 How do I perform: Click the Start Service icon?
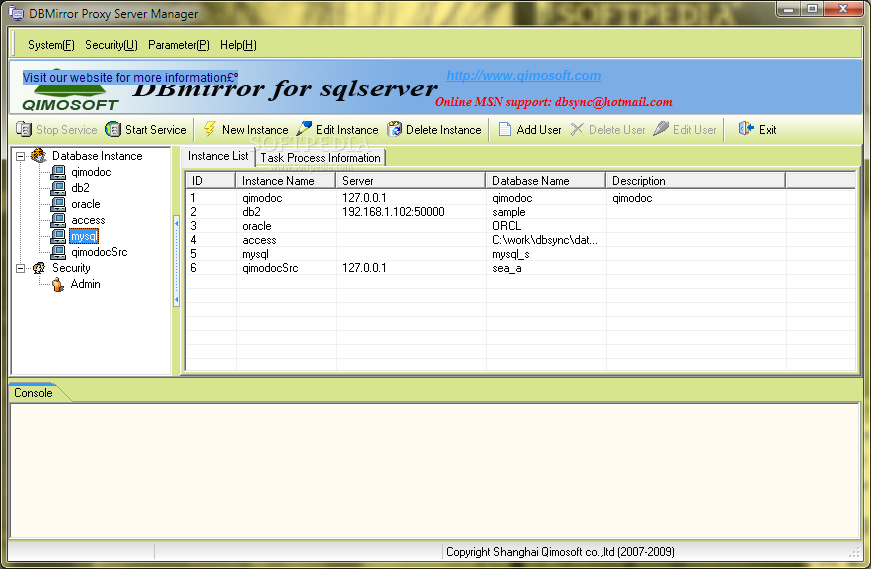(113, 129)
